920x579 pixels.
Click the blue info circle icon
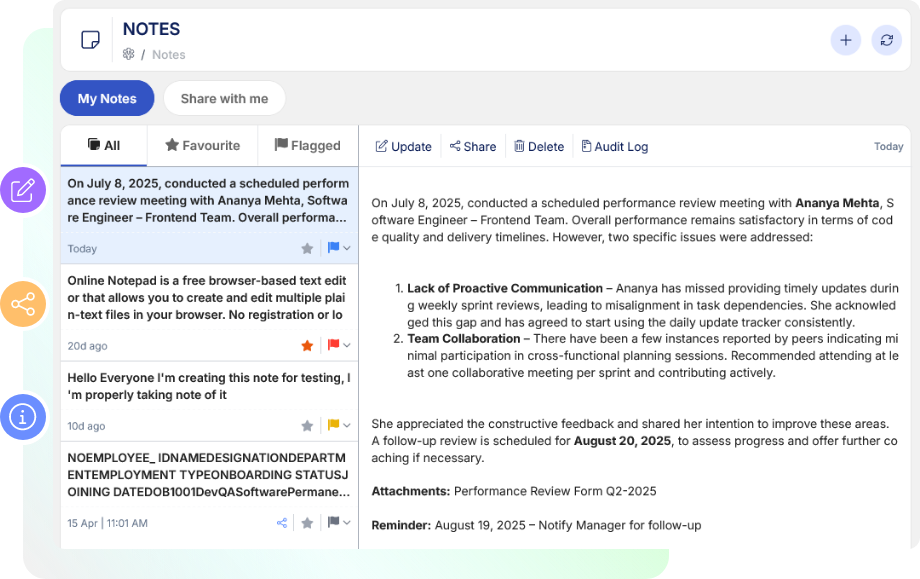[x=23, y=417]
